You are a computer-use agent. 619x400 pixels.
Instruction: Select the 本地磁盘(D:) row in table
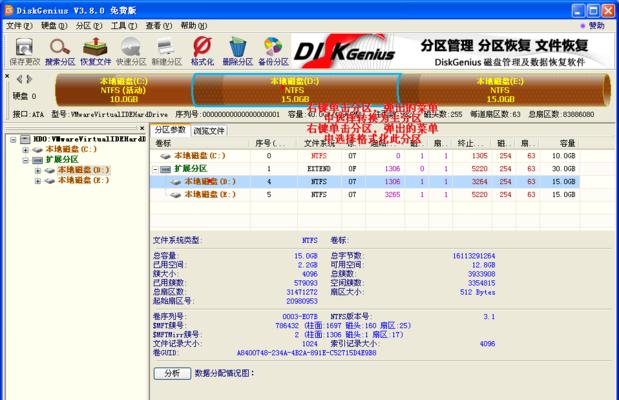(365, 182)
